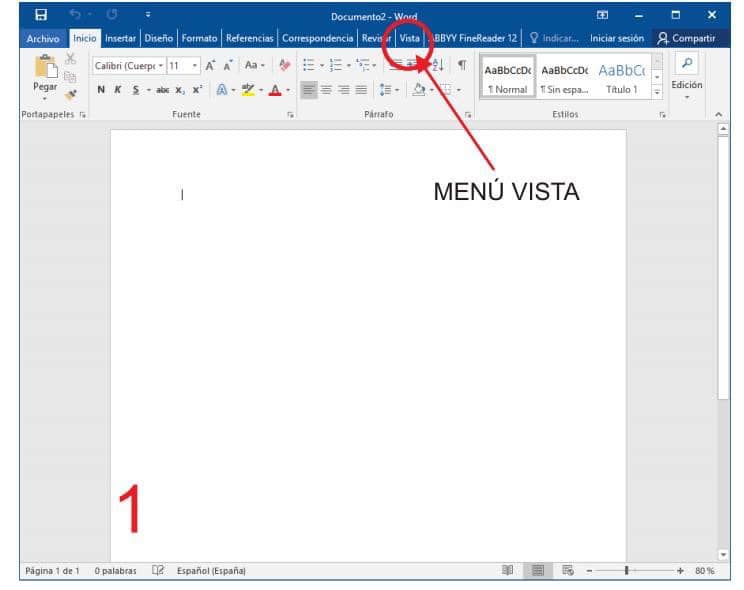Click the Copy icon
The height and width of the screenshot is (590, 744).
(70, 77)
